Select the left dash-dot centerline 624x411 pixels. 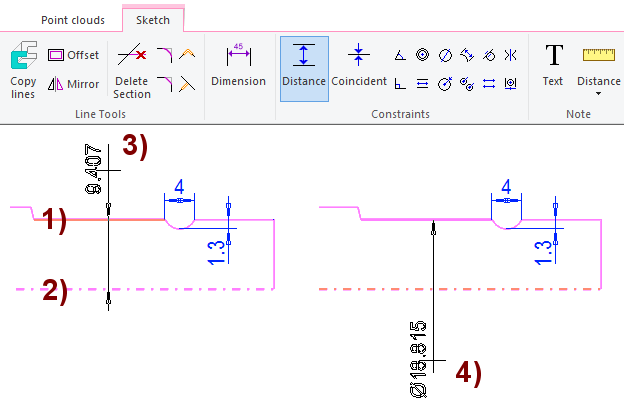tap(145, 289)
